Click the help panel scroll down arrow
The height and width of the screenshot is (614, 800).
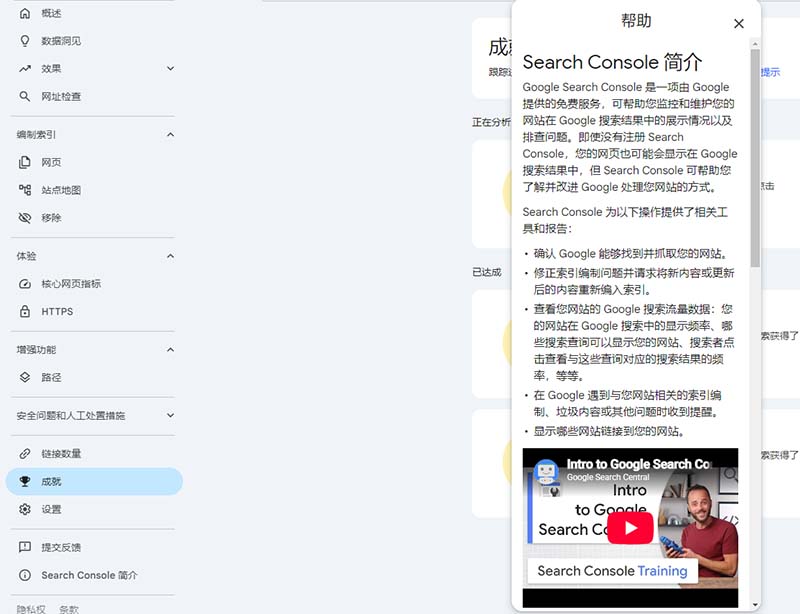(755, 605)
